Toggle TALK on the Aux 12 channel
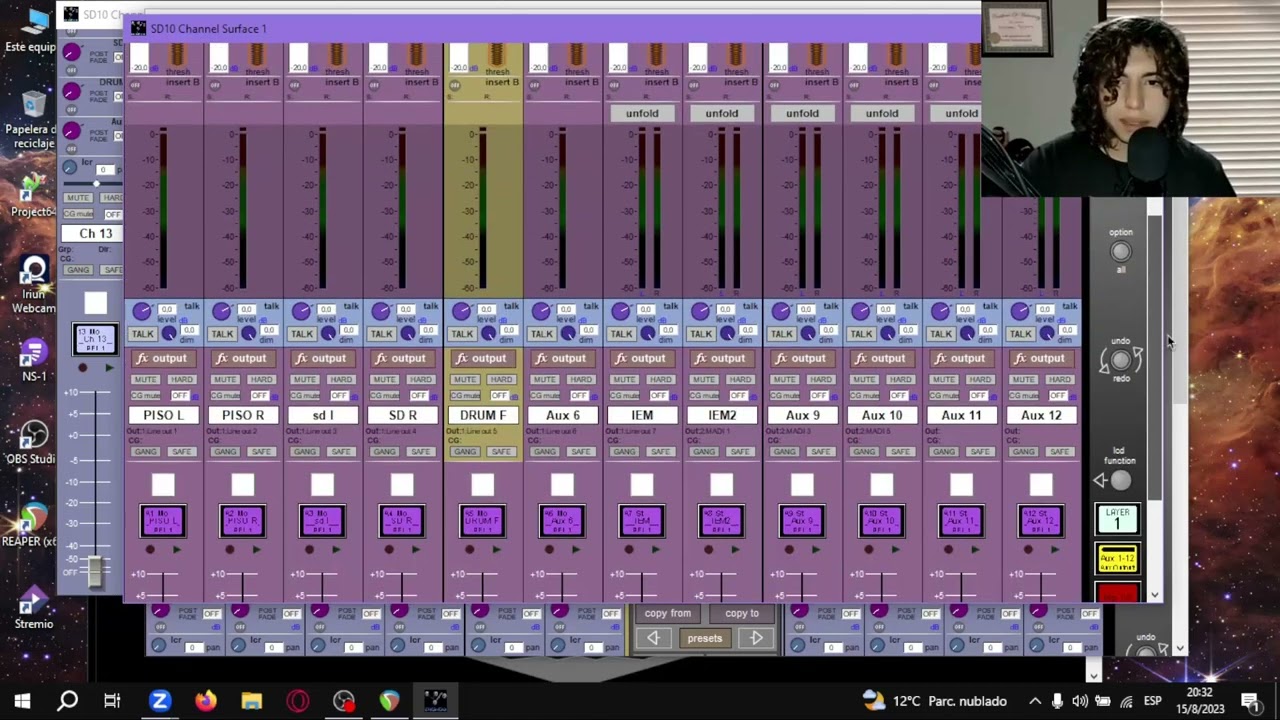This screenshot has width=1280, height=720. click(1021, 334)
